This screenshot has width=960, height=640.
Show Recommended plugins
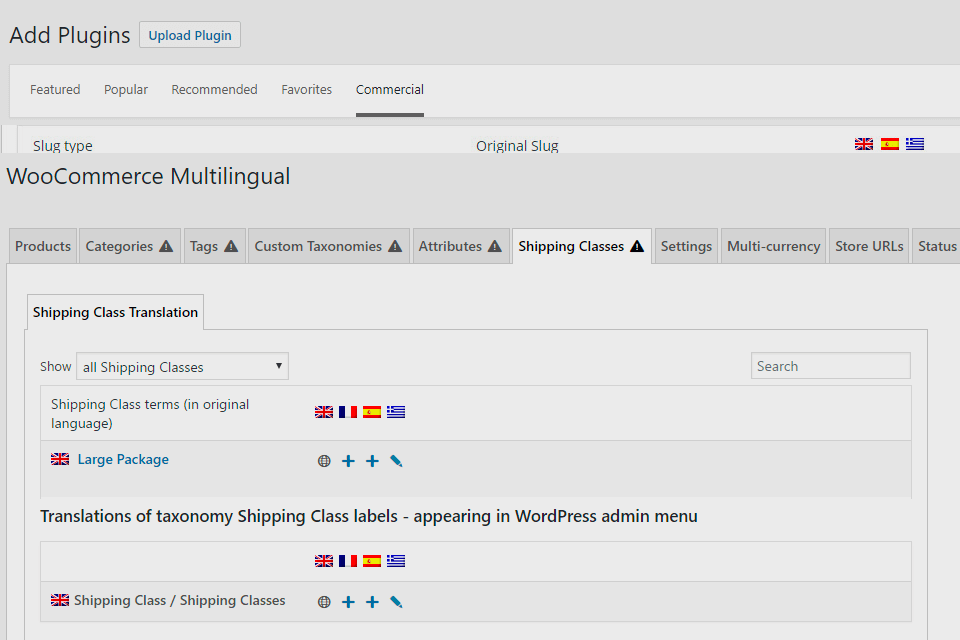214,89
